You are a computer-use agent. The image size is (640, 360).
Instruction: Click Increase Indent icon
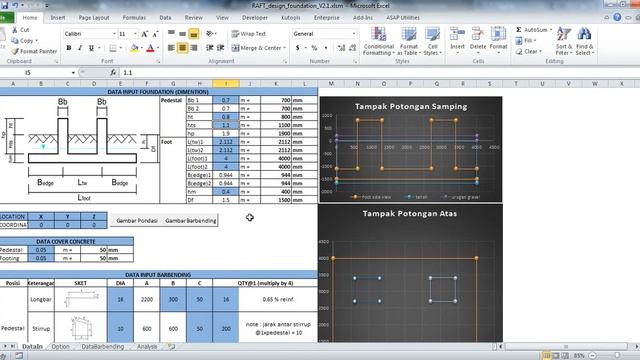coord(220,48)
